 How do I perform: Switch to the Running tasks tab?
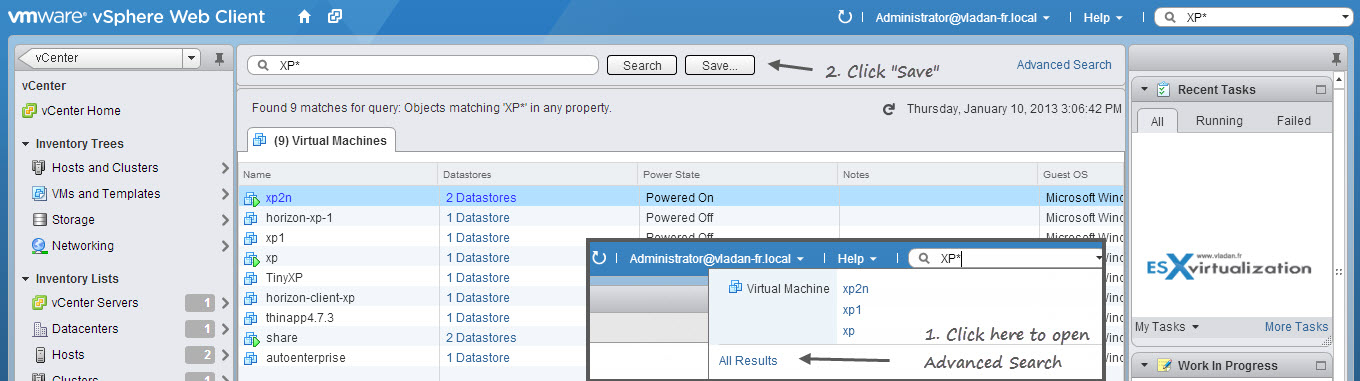tap(1219, 121)
